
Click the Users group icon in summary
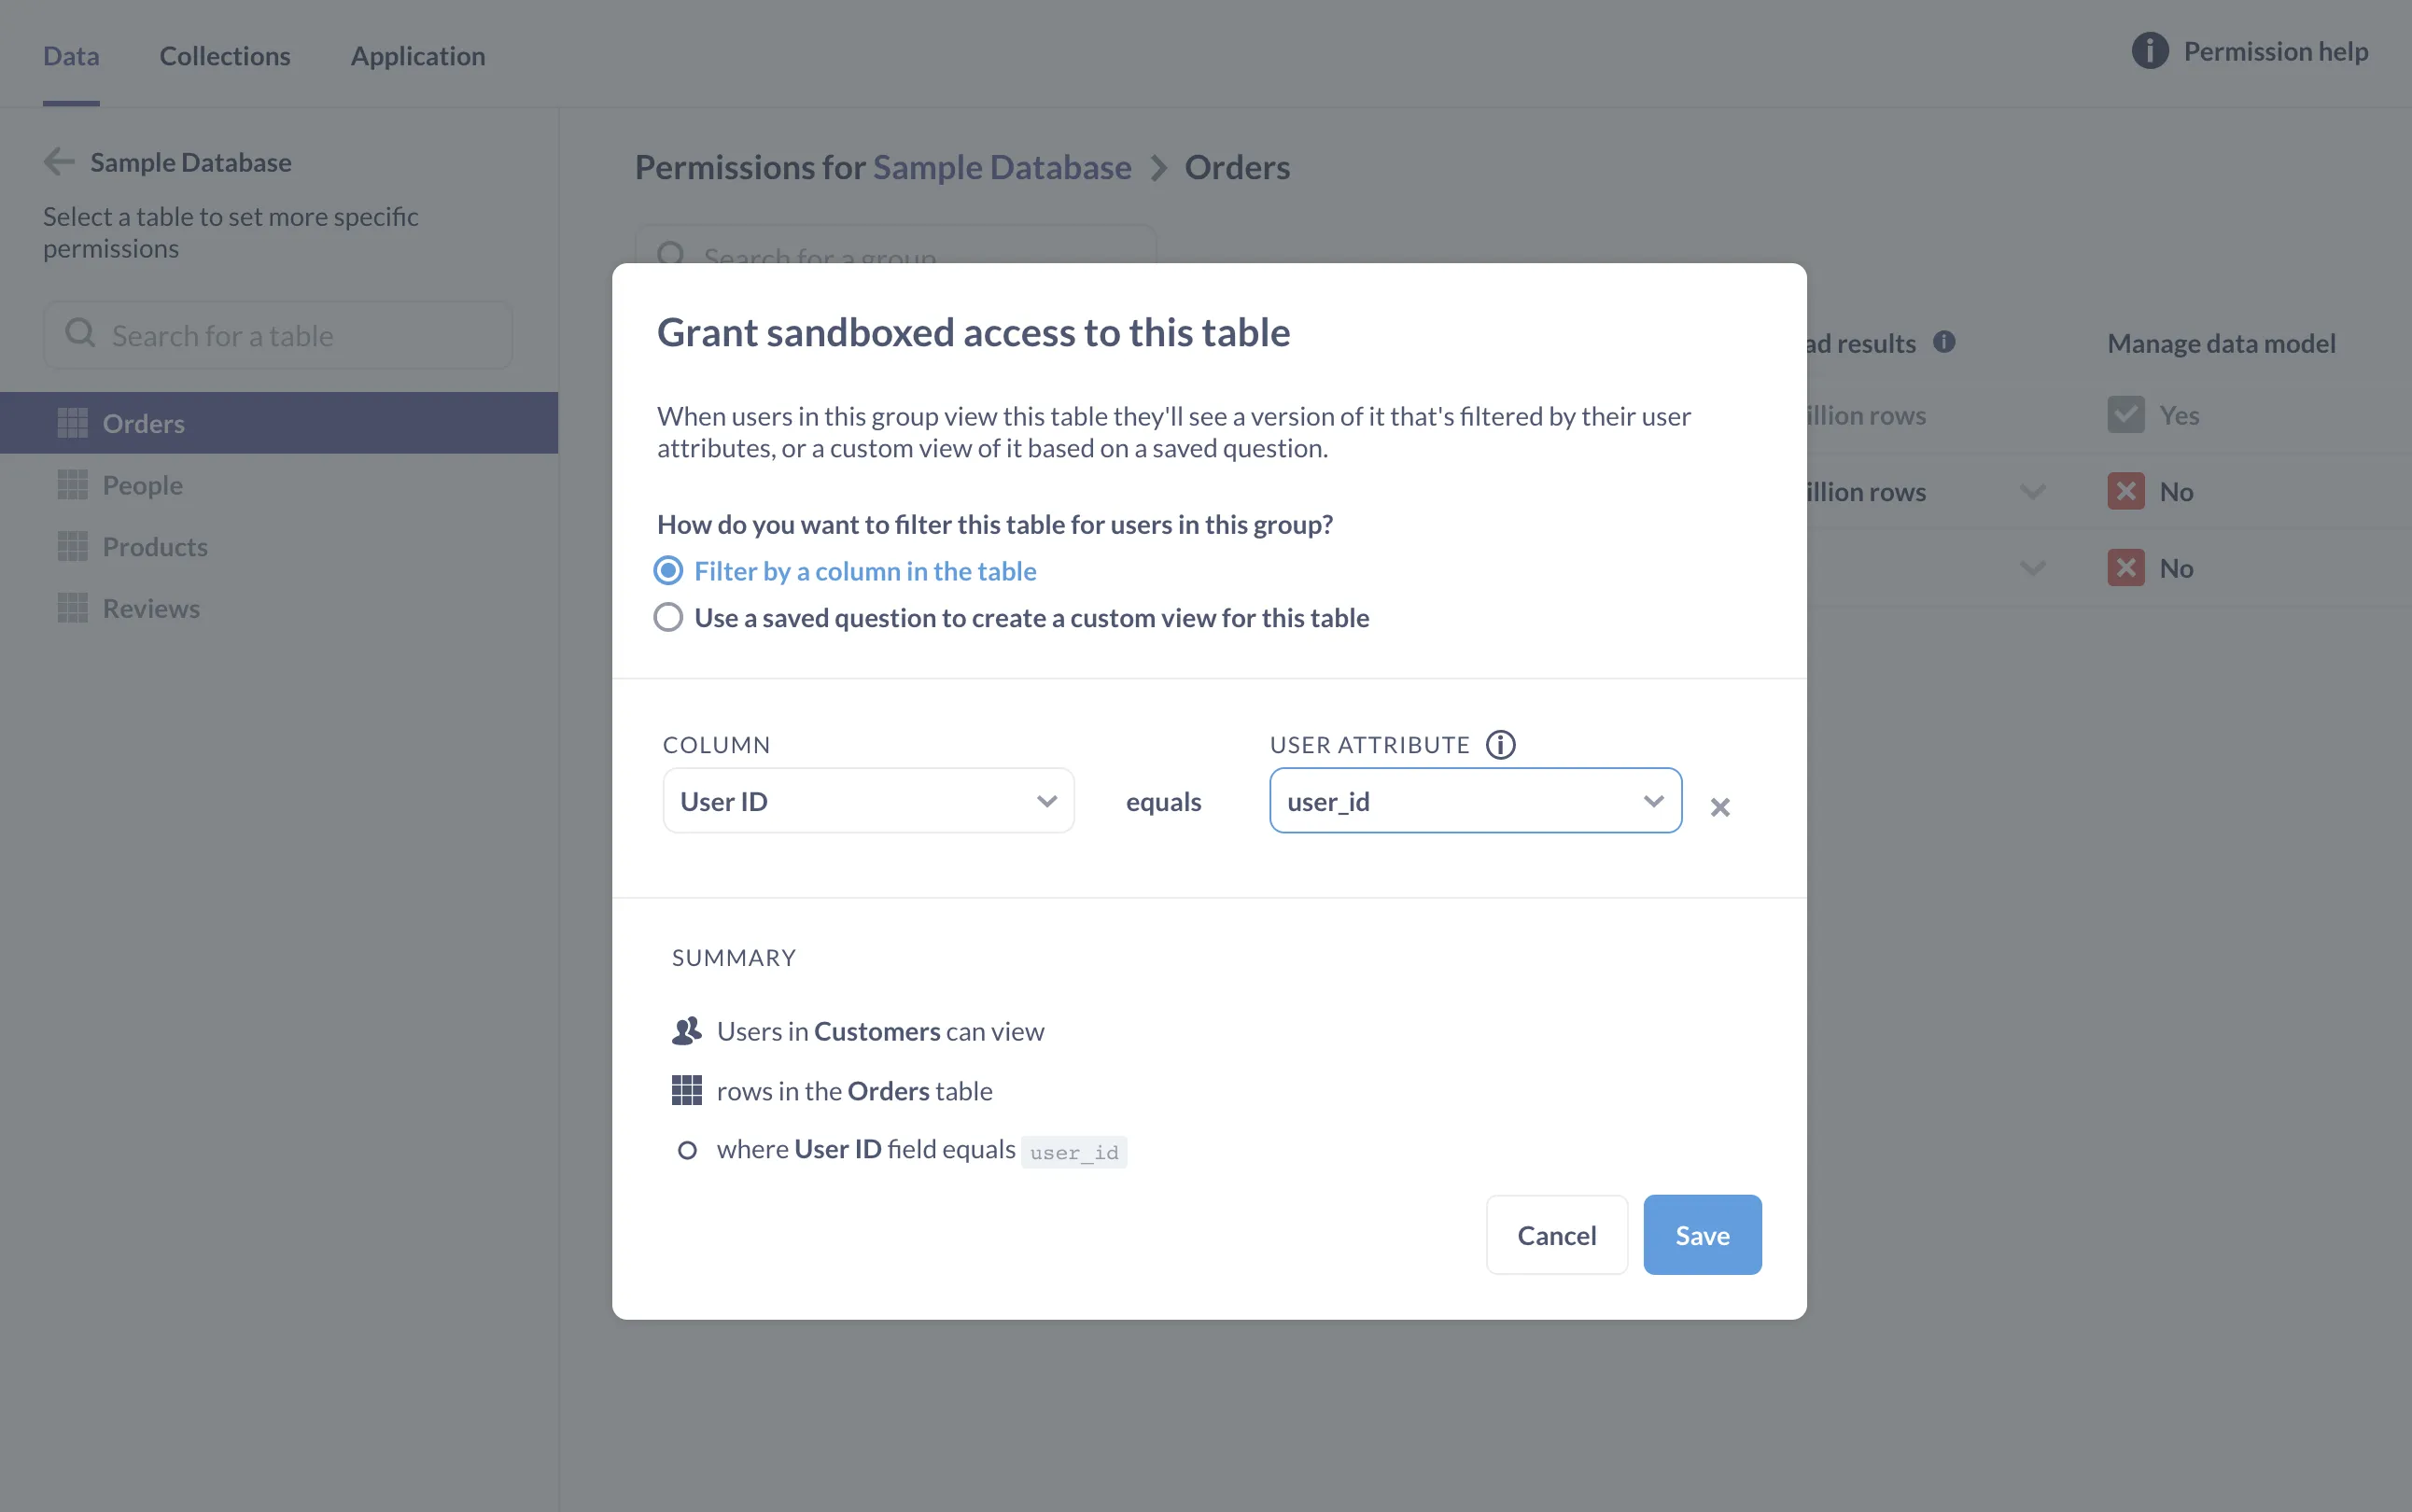point(686,1028)
